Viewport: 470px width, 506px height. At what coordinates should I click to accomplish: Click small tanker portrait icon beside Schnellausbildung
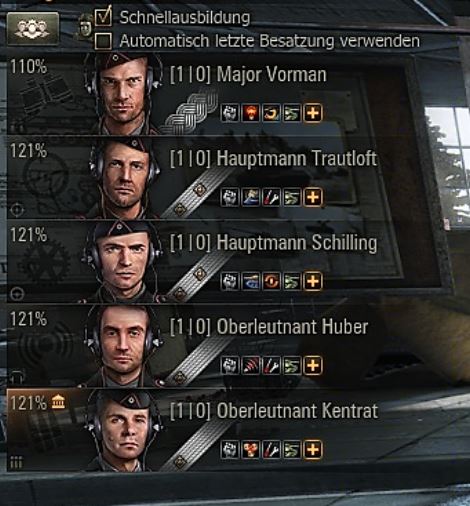(x=85, y=28)
